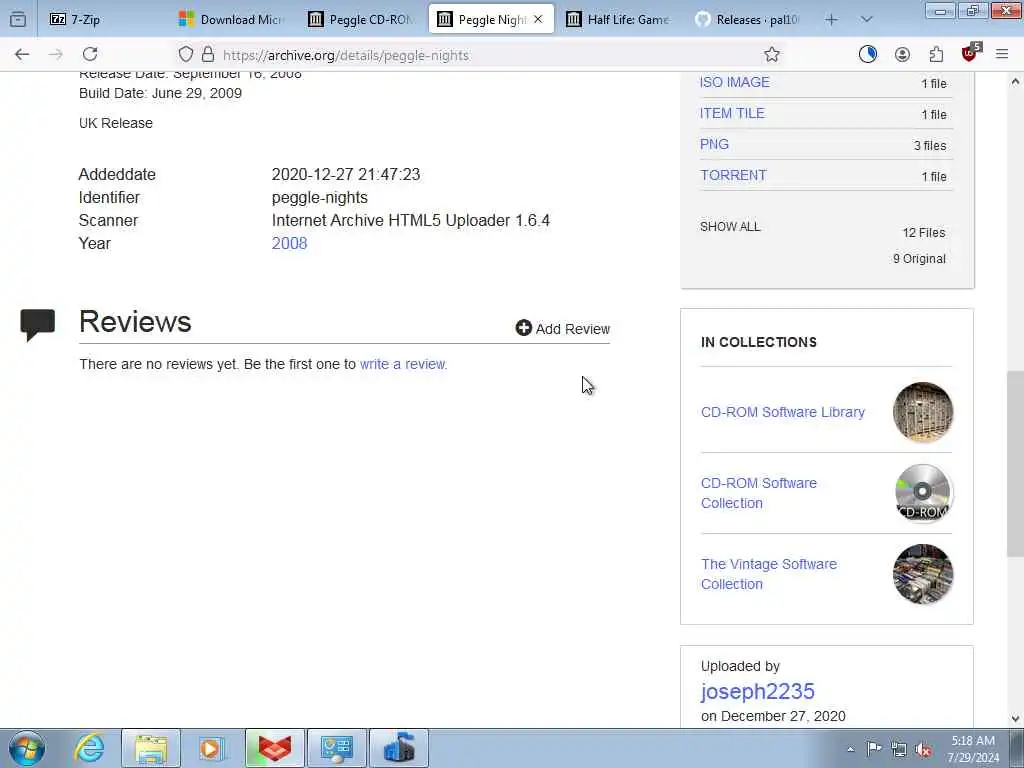Click the muted volume tray icon
The width and height of the screenshot is (1024, 768).
click(x=923, y=750)
